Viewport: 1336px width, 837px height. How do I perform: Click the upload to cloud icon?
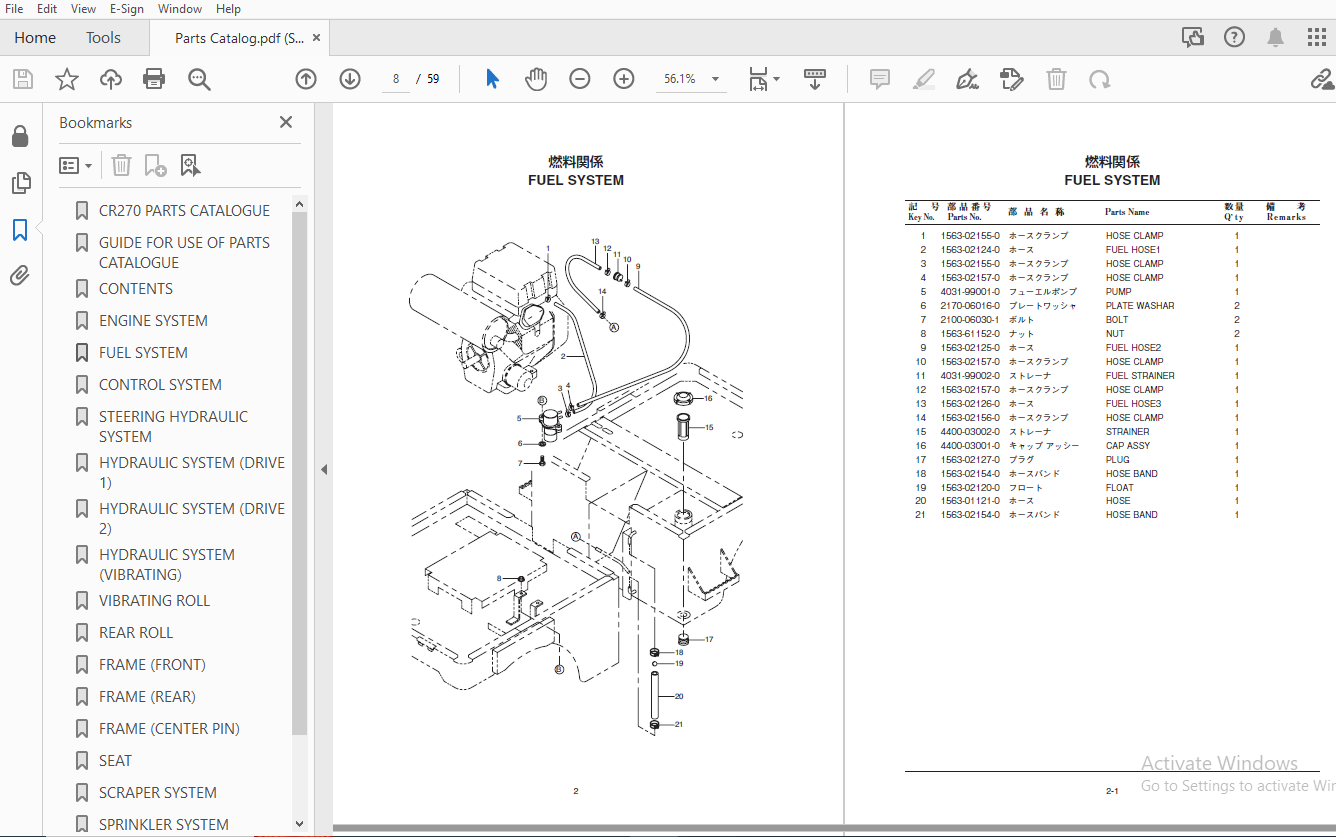point(110,79)
